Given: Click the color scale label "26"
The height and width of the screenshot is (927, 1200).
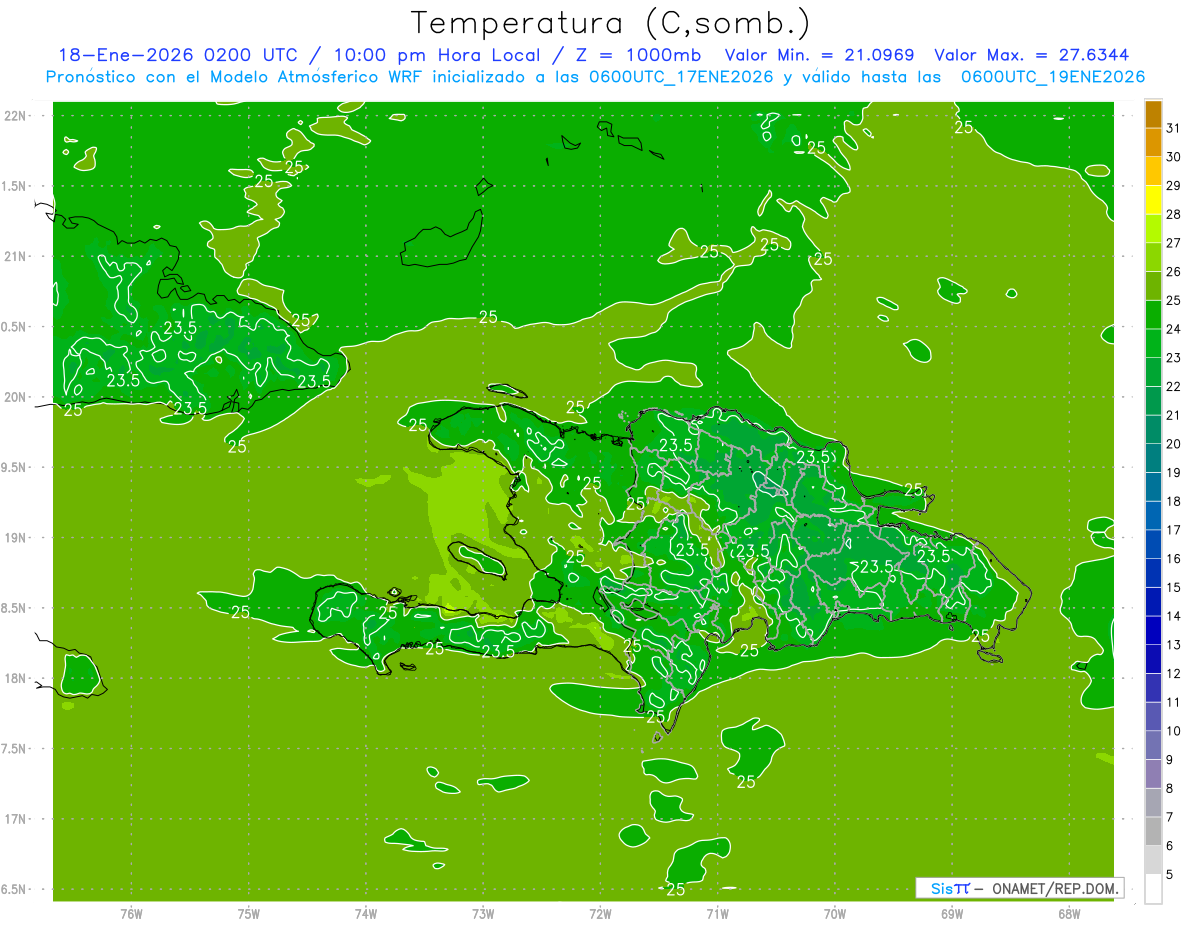Looking at the screenshot, I should (1173, 271).
